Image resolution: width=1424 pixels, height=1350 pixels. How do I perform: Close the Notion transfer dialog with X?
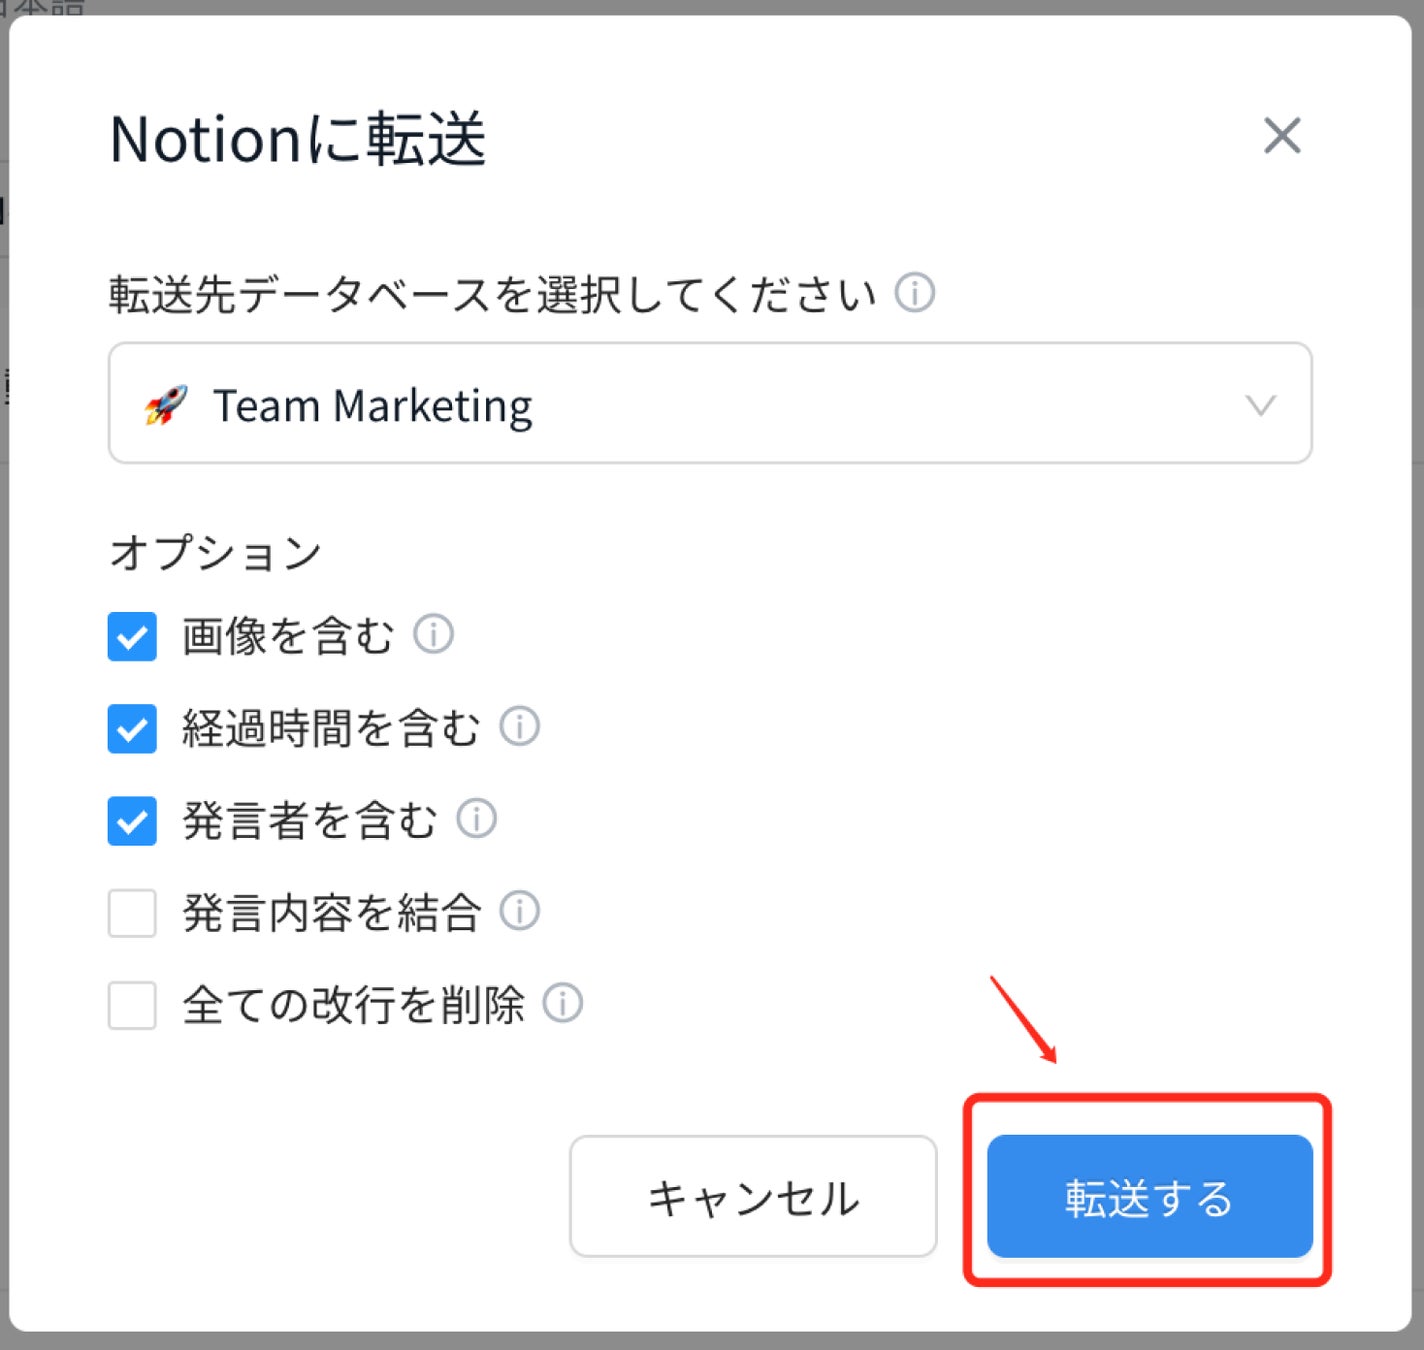point(1281,136)
